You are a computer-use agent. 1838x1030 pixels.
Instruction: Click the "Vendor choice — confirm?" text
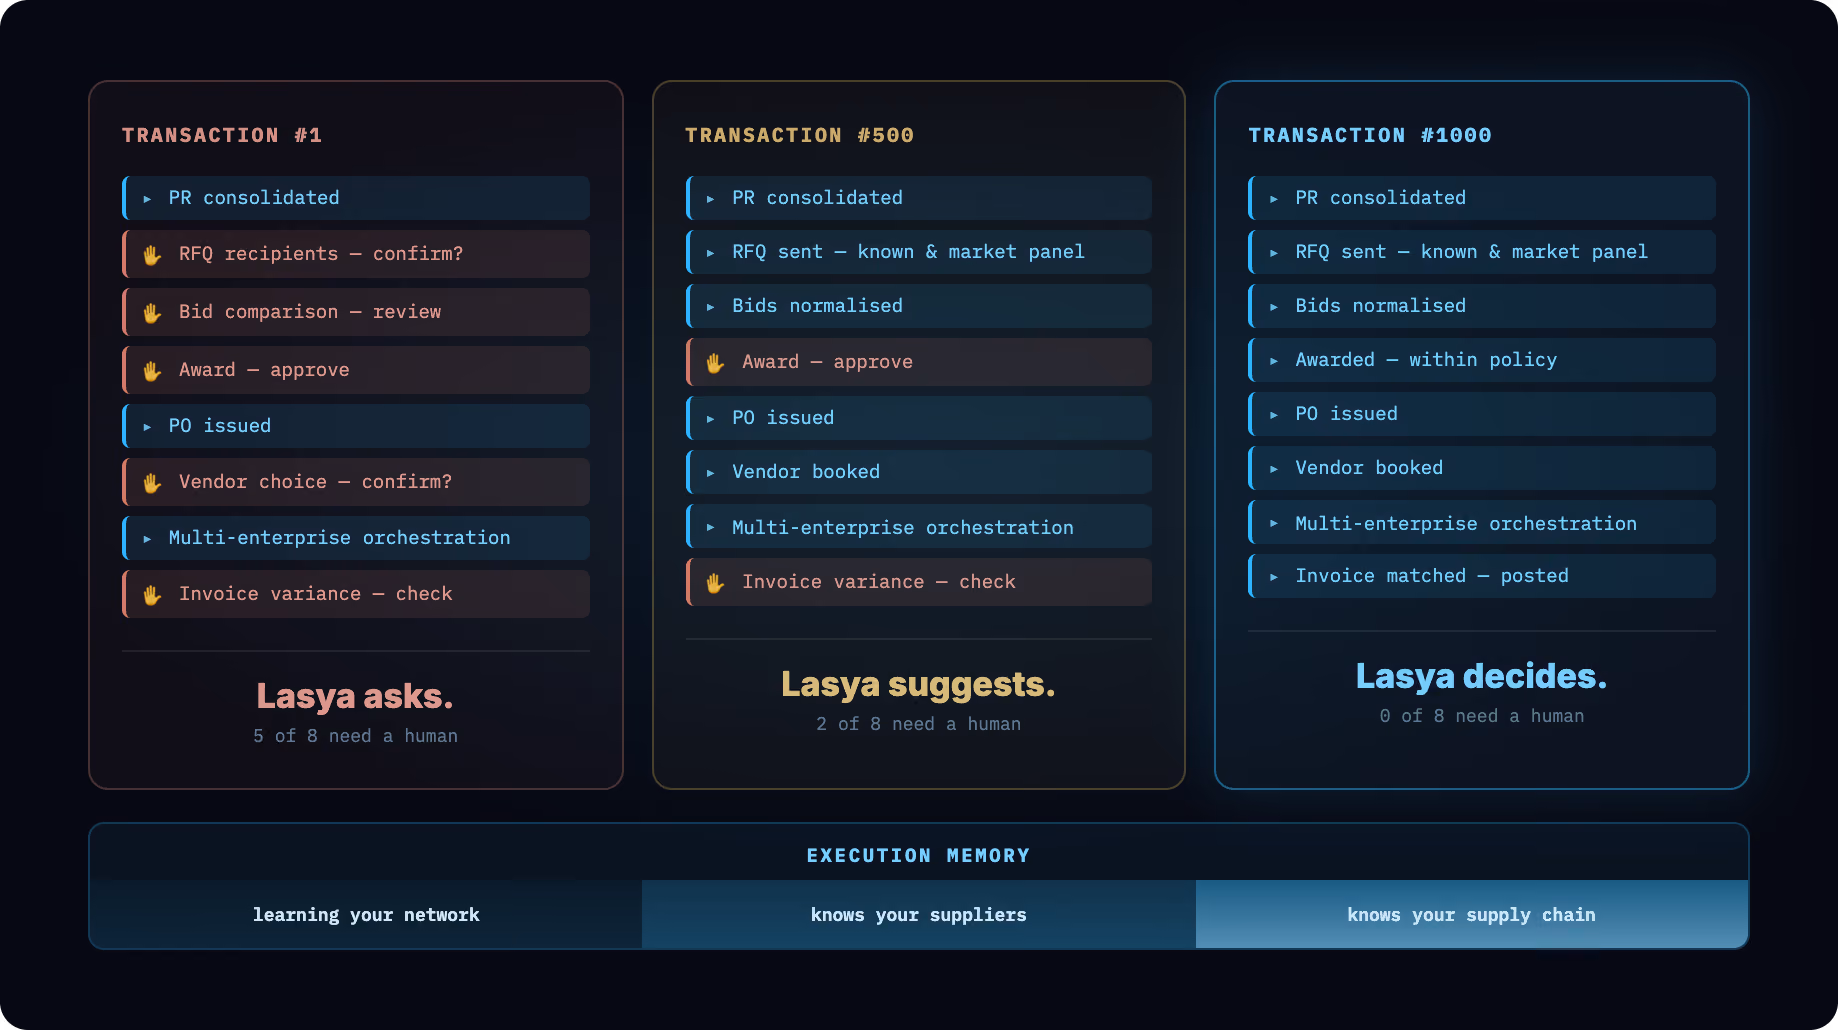[315, 482]
